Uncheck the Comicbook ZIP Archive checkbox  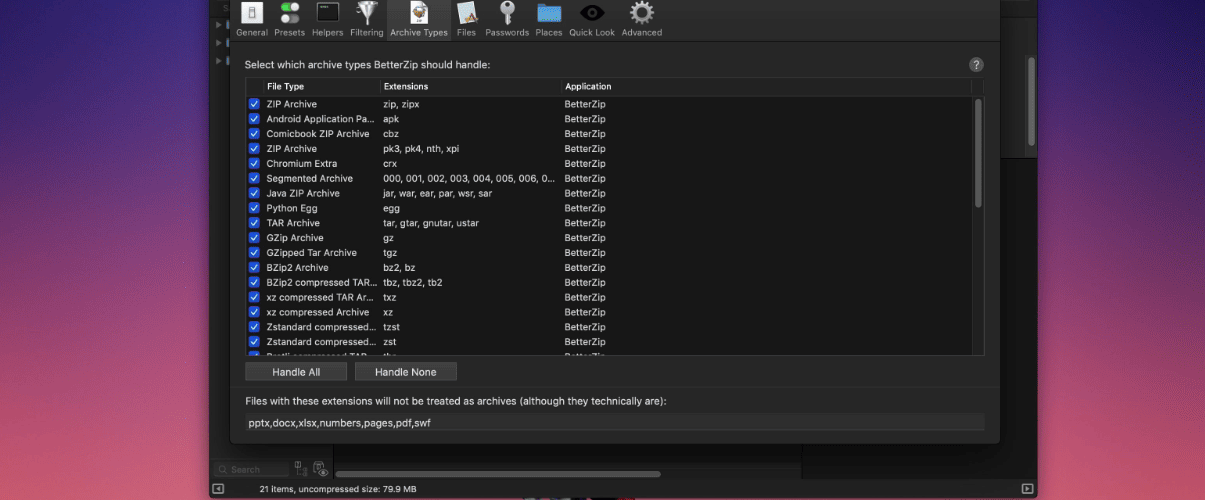[254, 134]
